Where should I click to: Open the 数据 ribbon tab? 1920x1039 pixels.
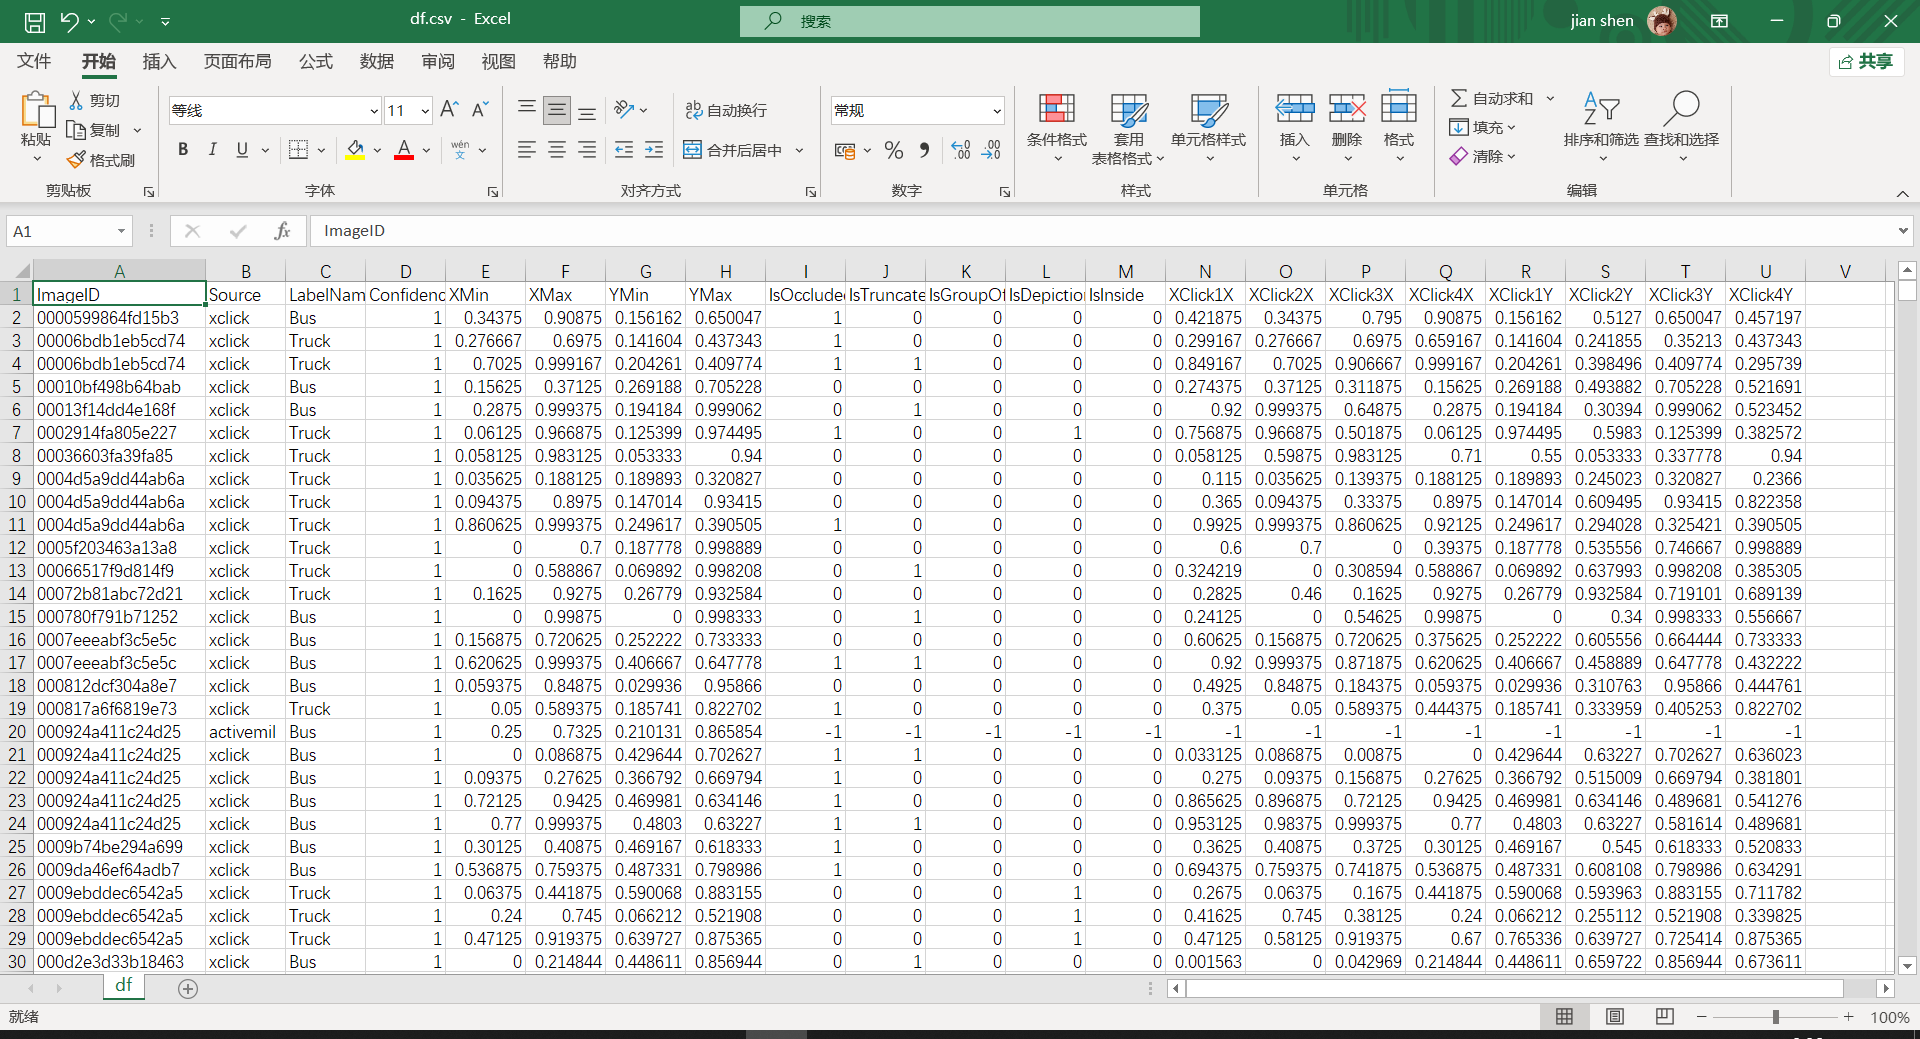(x=376, y=62)
